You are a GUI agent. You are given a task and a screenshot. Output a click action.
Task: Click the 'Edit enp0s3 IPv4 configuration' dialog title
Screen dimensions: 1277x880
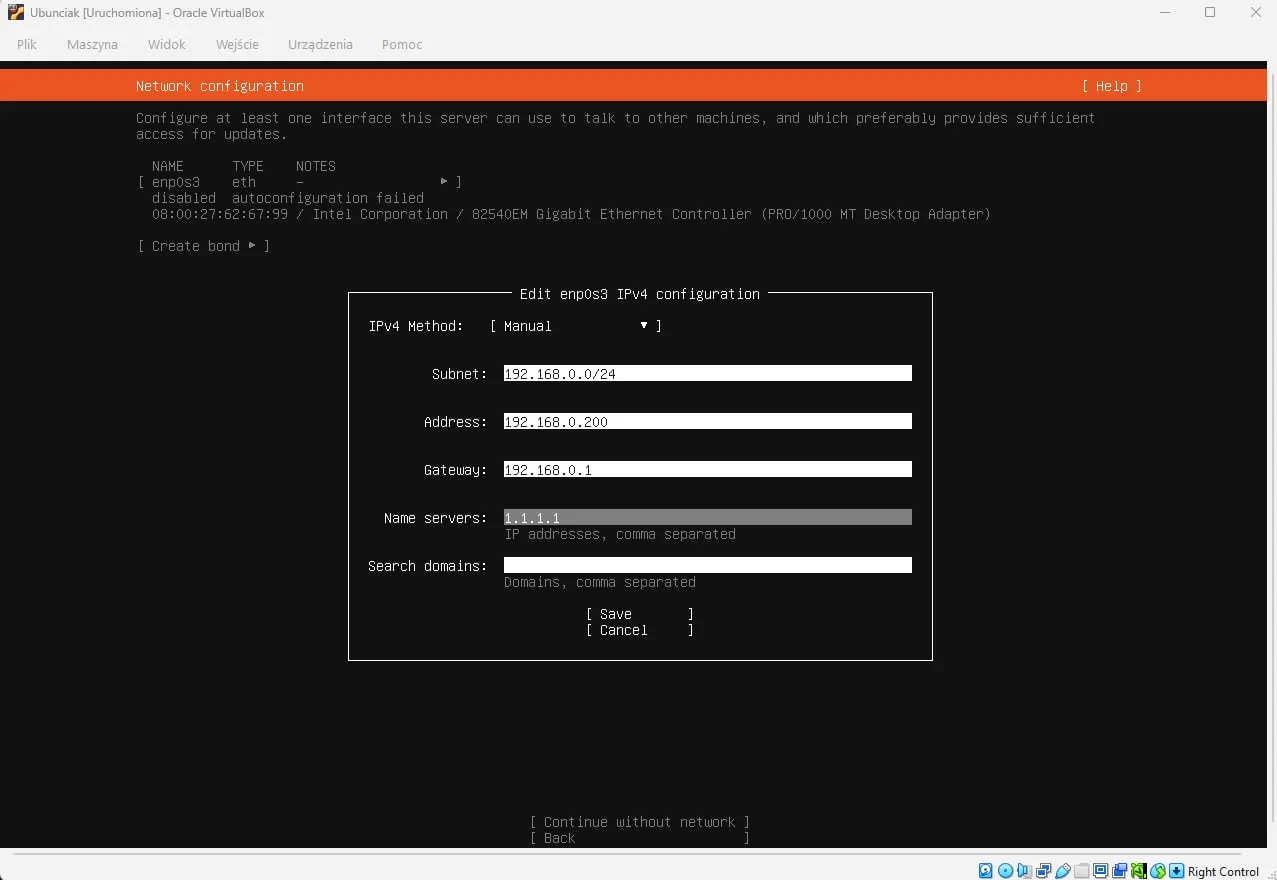[640, 294]
